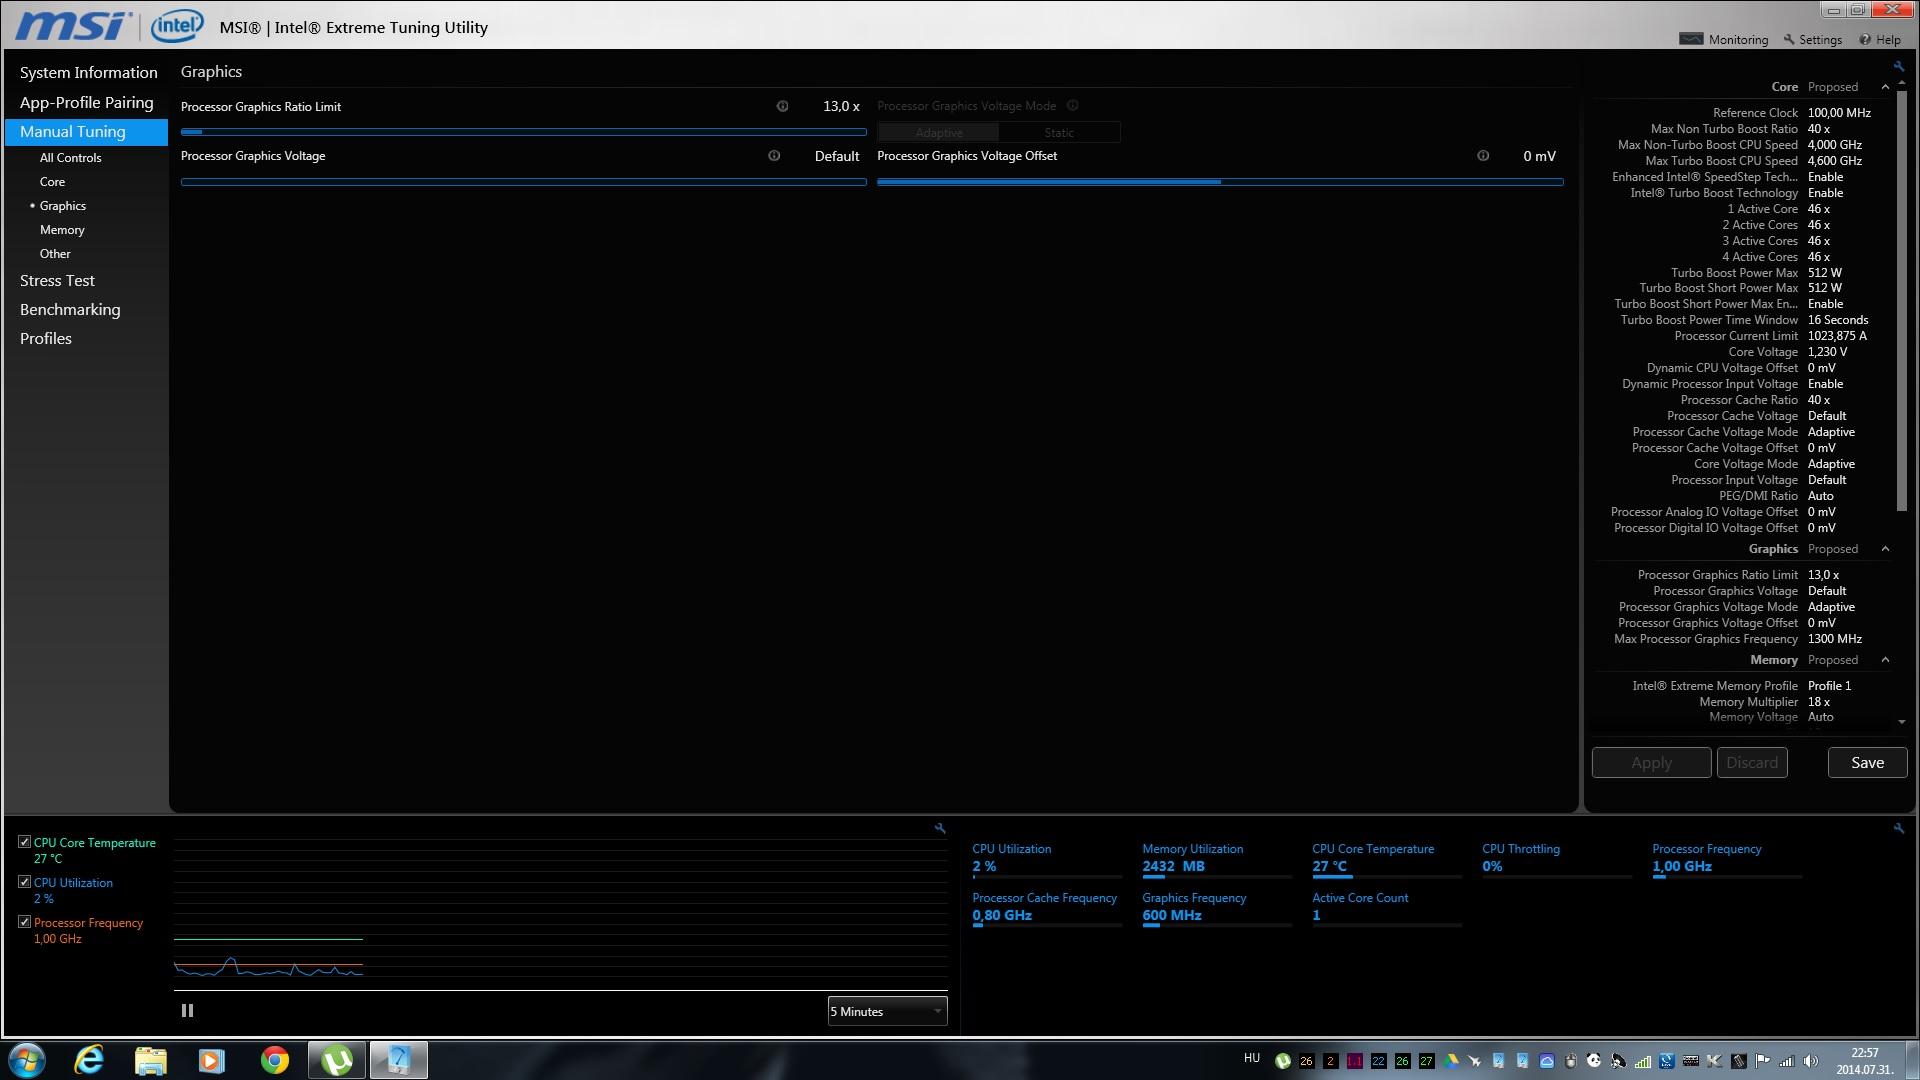The width and height of the screenshot is (1920, 1080).
Task: Click wrench icon above the monitoring graph
Action: click(939, 828)
